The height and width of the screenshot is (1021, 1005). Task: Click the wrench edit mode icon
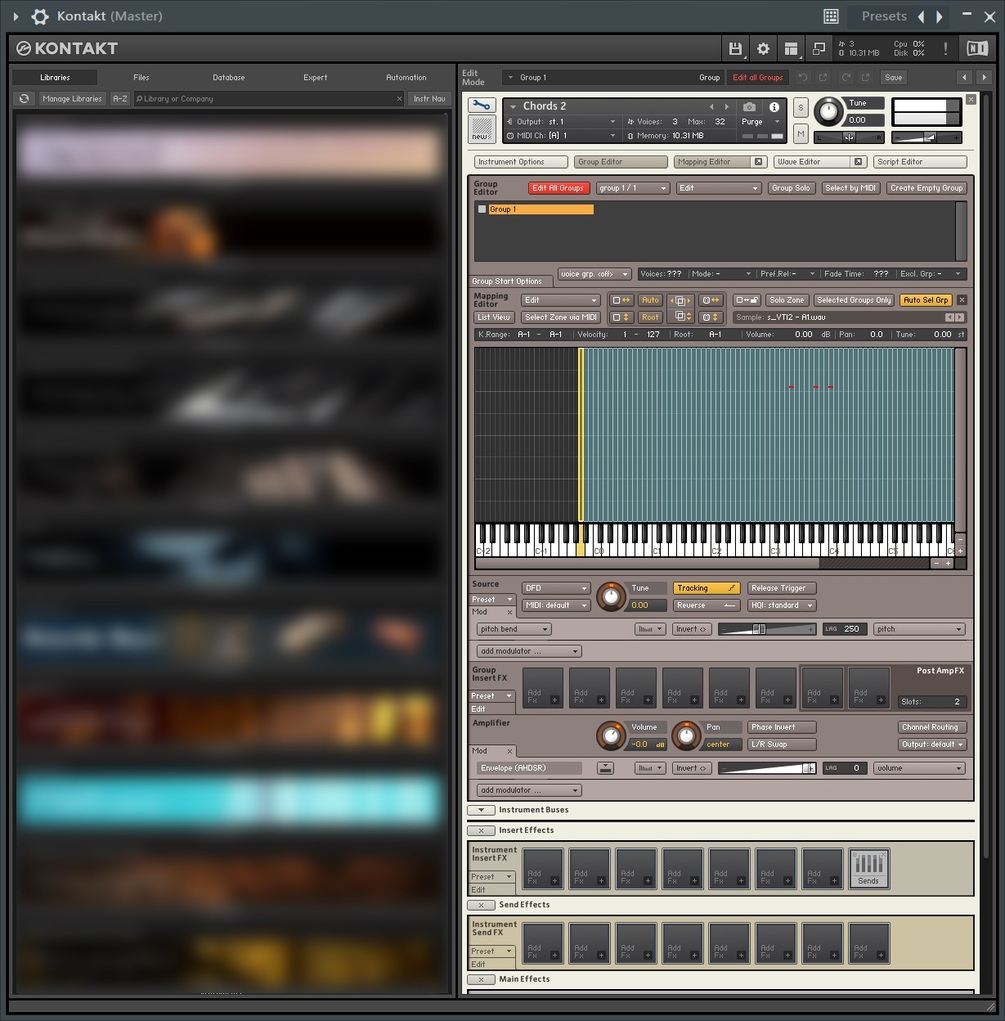(x=482, y=105)
